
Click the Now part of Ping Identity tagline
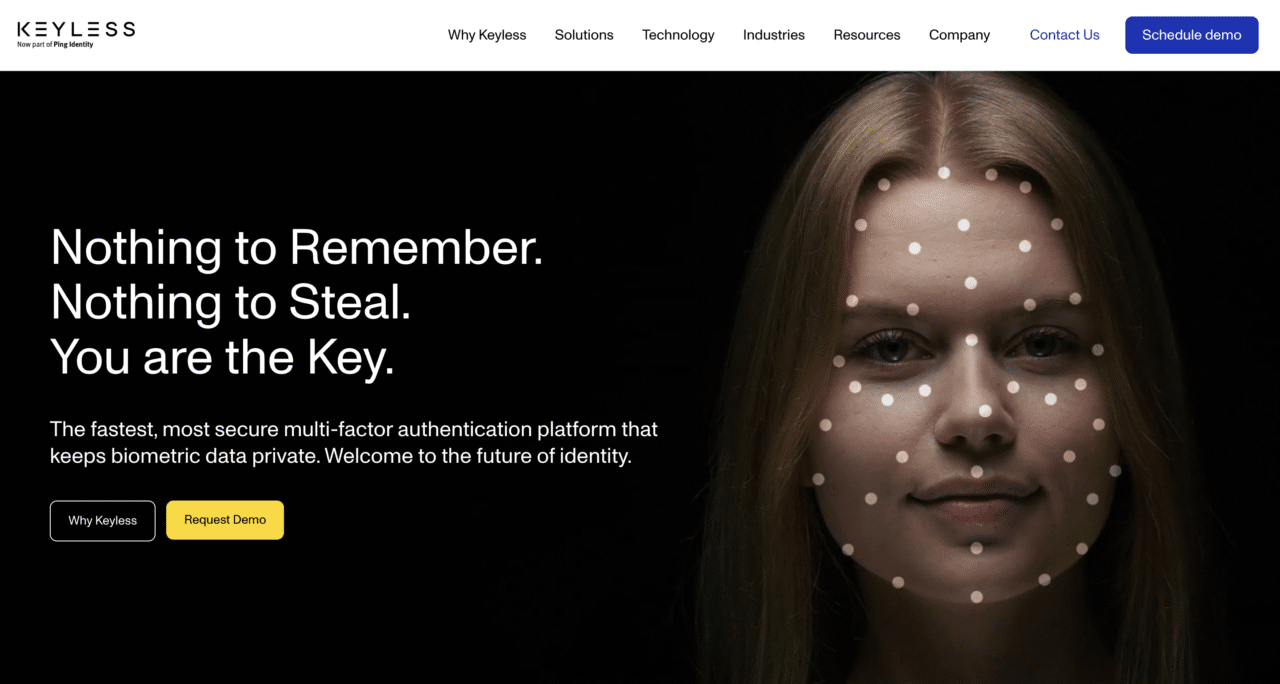(x=55, y=44)
